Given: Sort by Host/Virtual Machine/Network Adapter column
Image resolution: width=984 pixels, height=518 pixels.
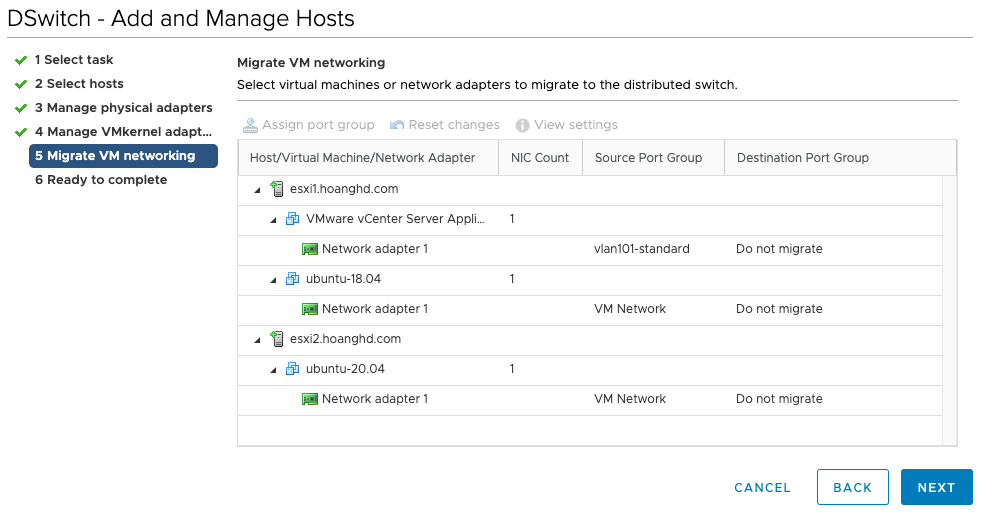Looking at the screenshot, I should click(x=368, y=158).
